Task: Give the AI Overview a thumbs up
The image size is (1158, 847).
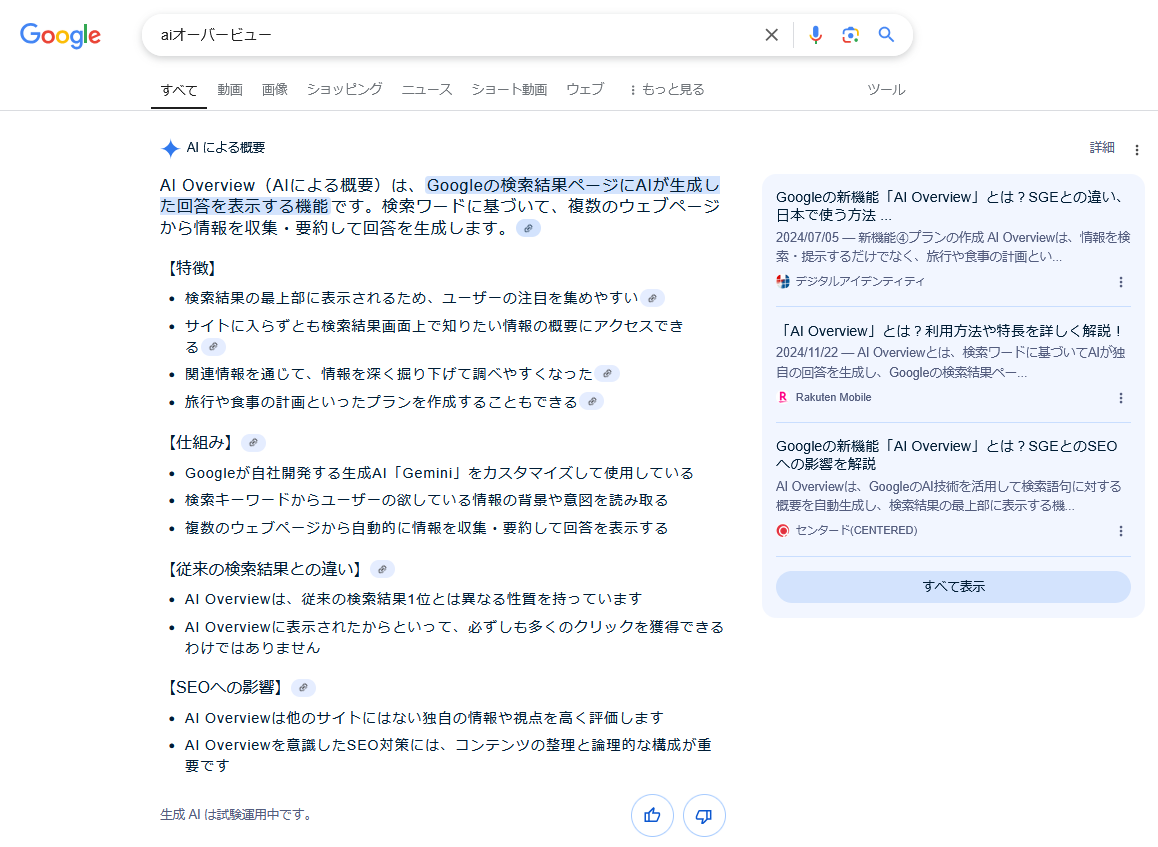Action: 652,816
